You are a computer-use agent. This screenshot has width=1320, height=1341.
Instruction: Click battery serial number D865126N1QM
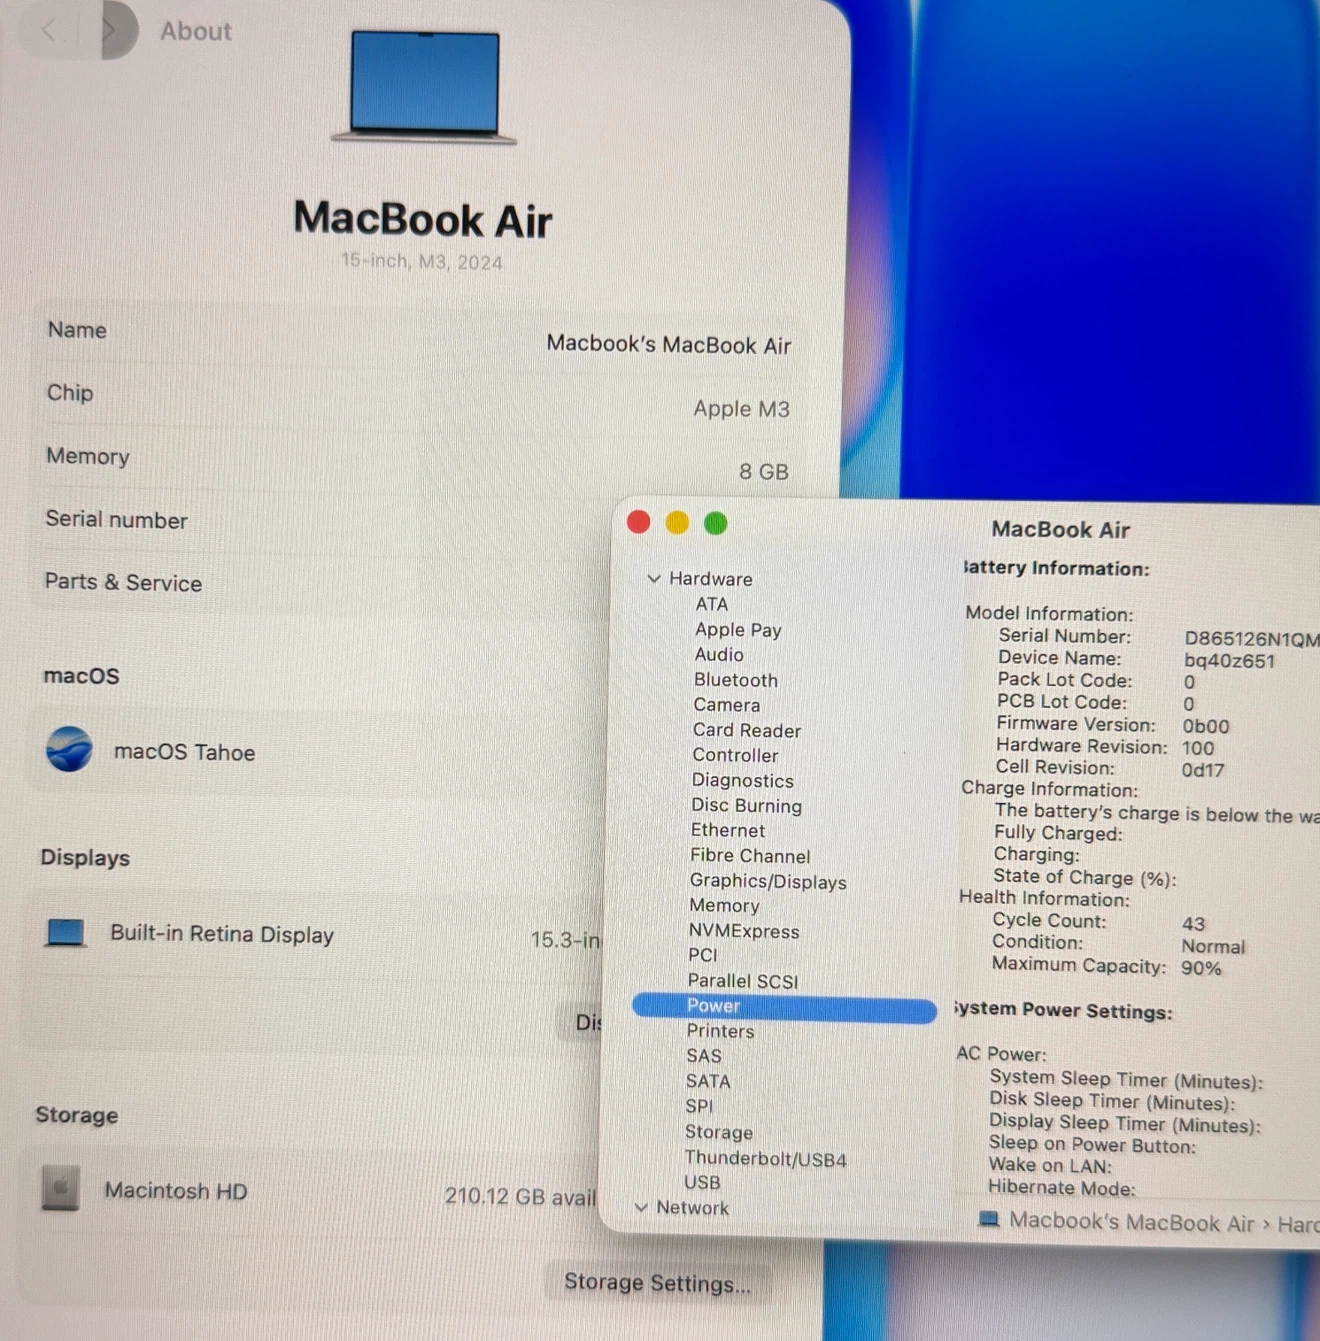(x=1251, y=638)
